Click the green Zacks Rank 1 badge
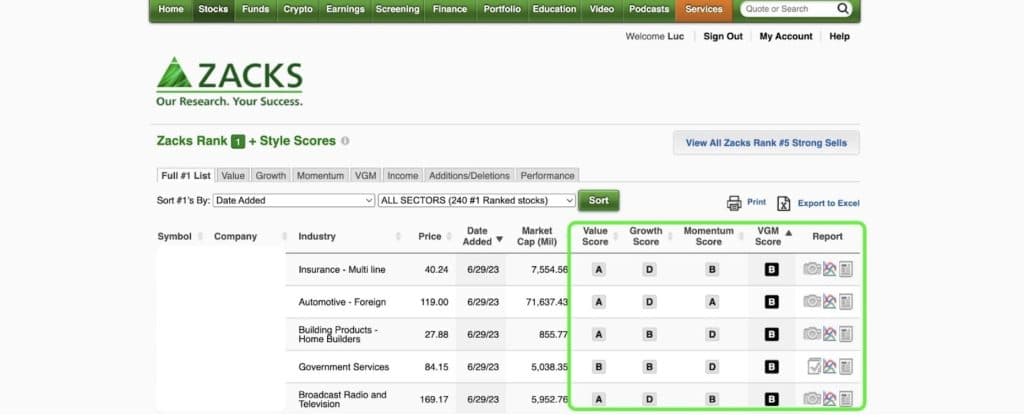This screenshot has height=417, width=1024. (238, 141)
